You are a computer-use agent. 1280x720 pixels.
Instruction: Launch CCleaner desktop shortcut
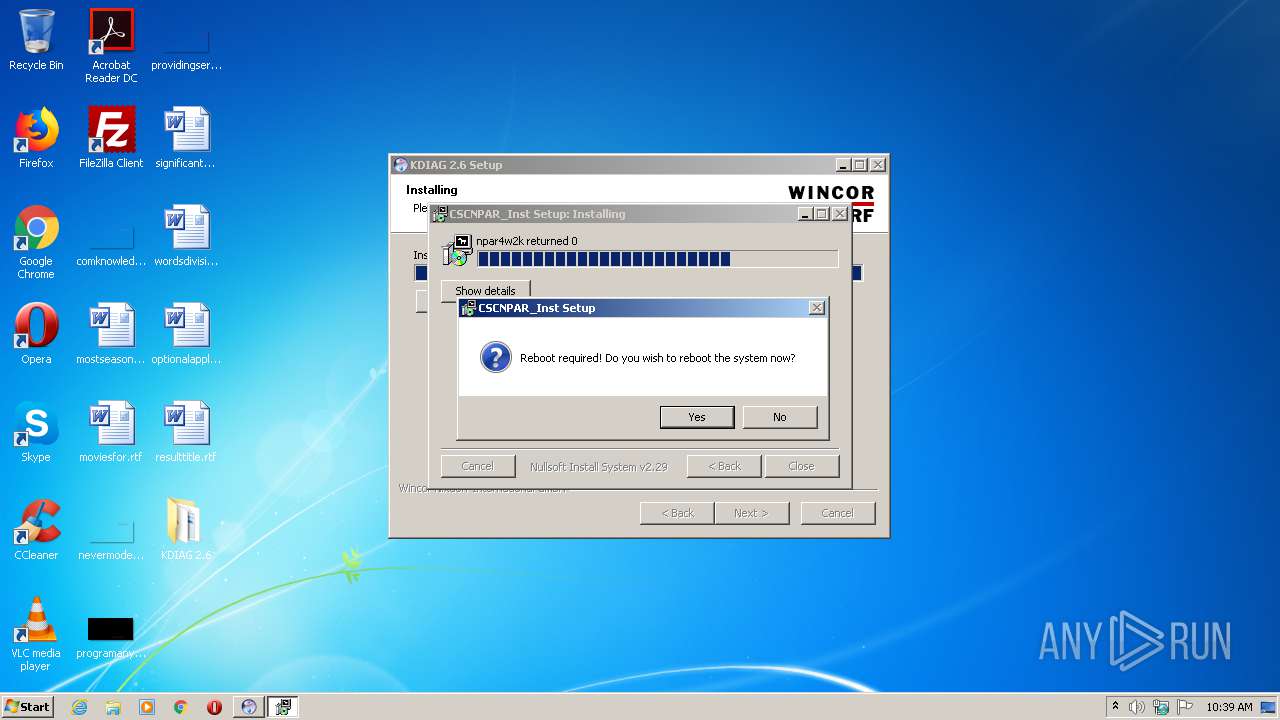pos(36,530)
